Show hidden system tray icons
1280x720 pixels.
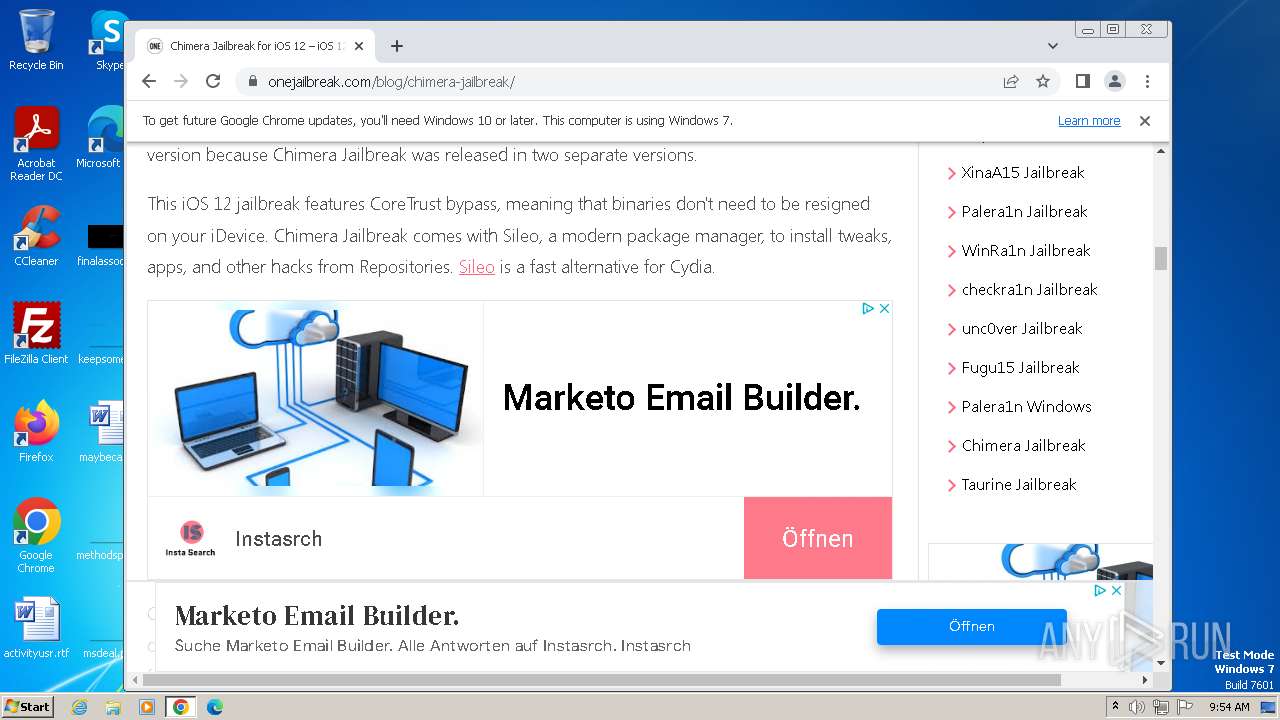tap(1115, 707)
